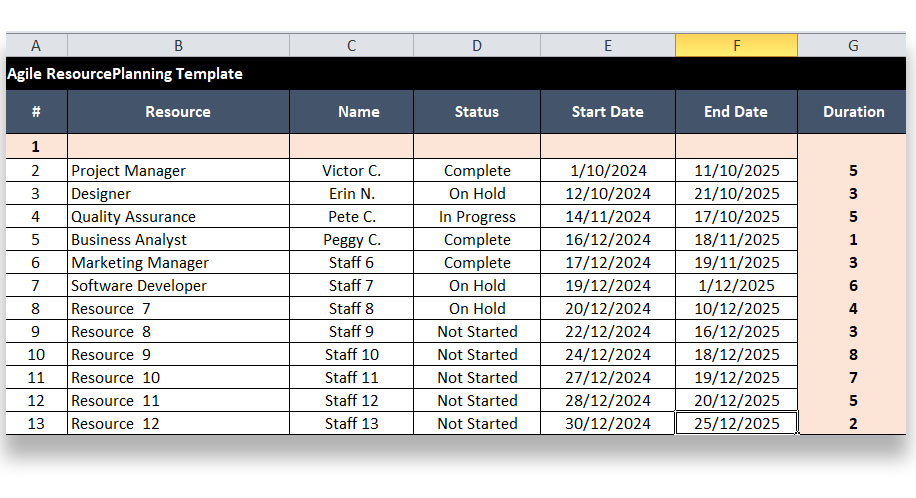
Task: Click the highlighted column F header
Action: click(736, 45)
